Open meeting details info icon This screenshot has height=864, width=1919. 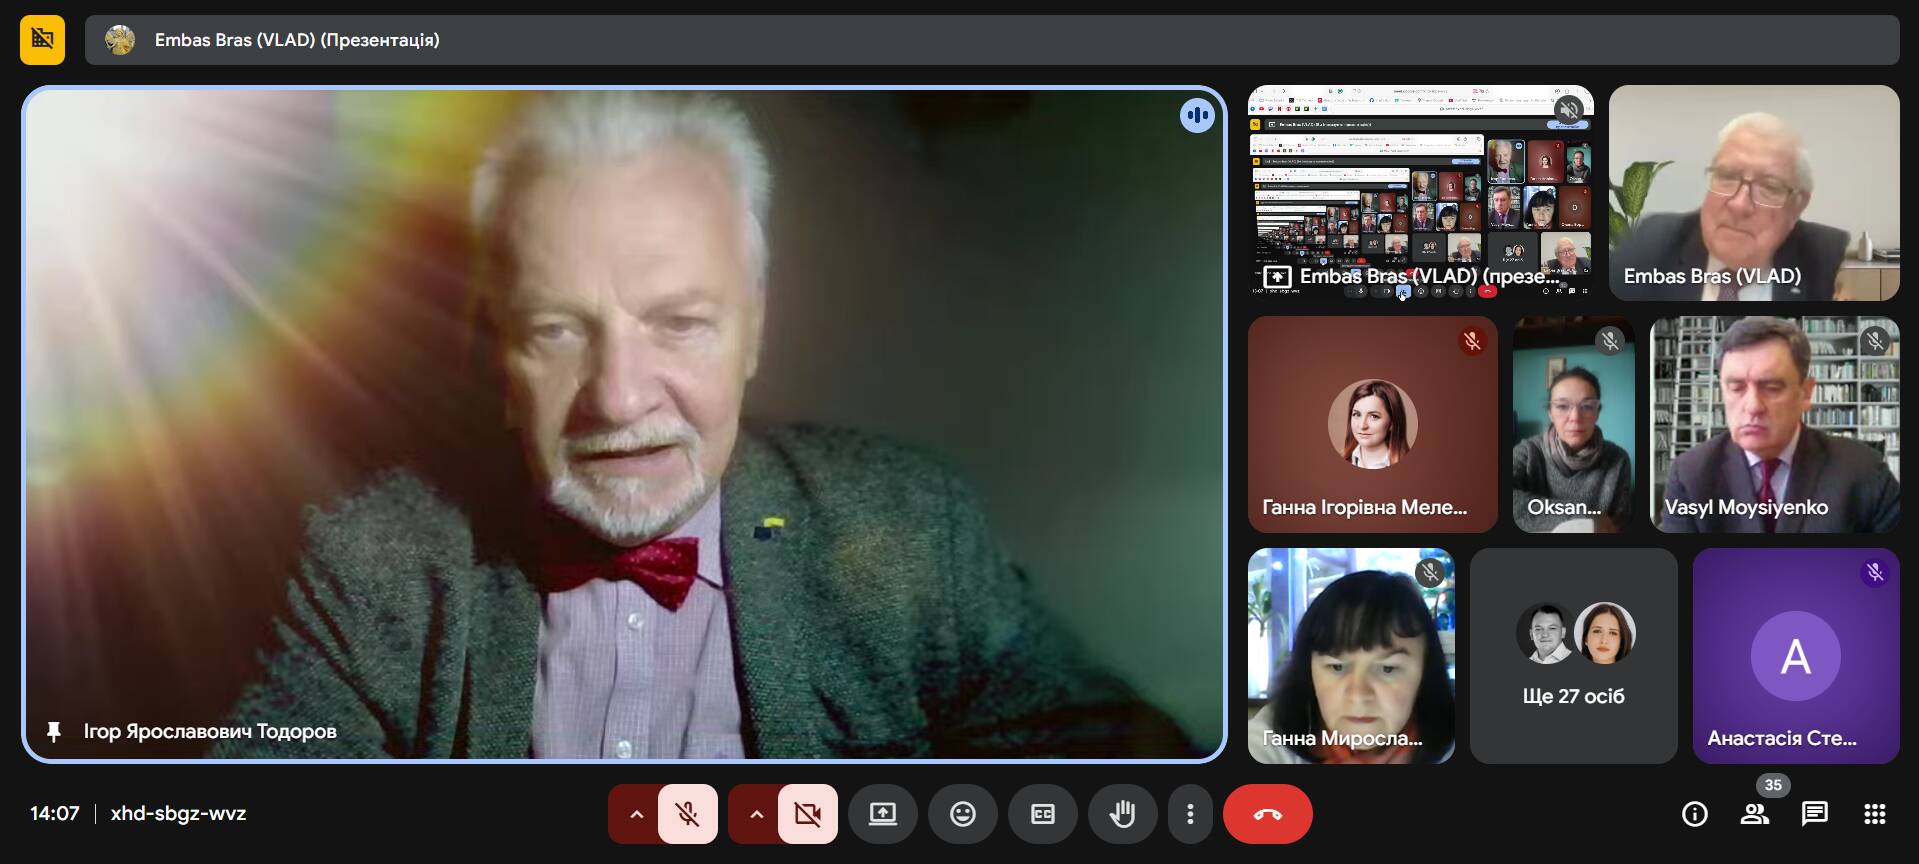(x=1694, y=814)
